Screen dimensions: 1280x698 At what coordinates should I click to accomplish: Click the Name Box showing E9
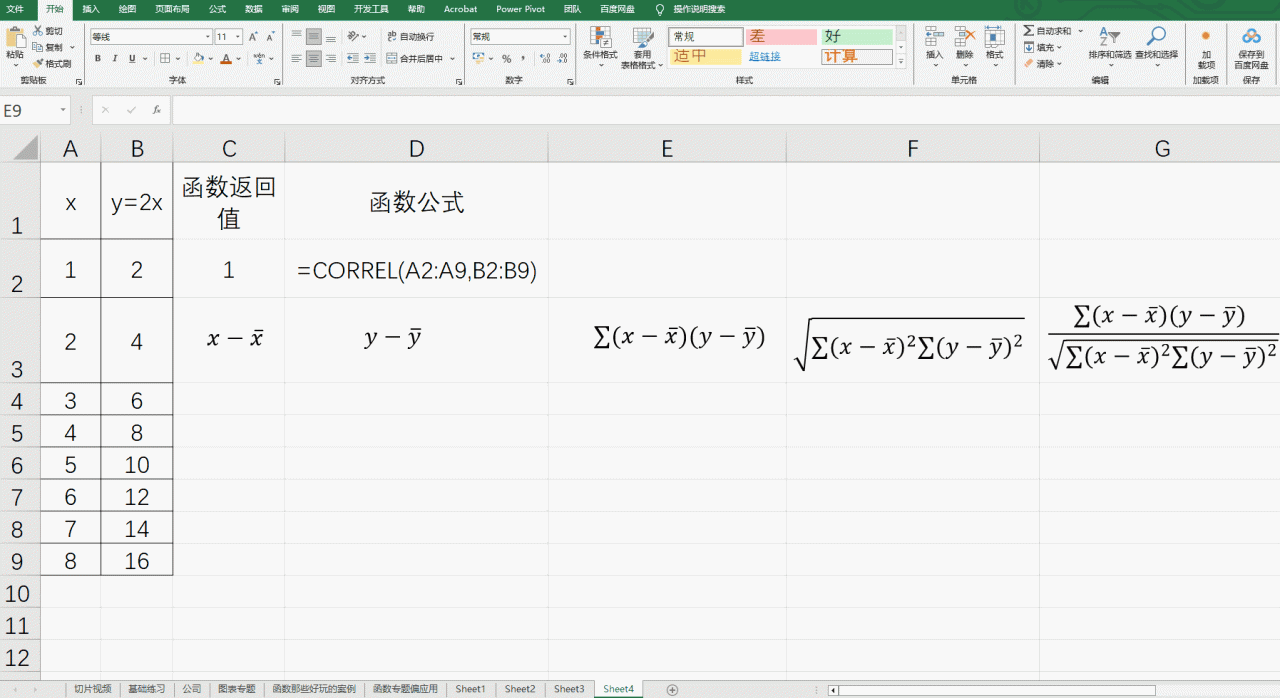[x=36, y=110]
